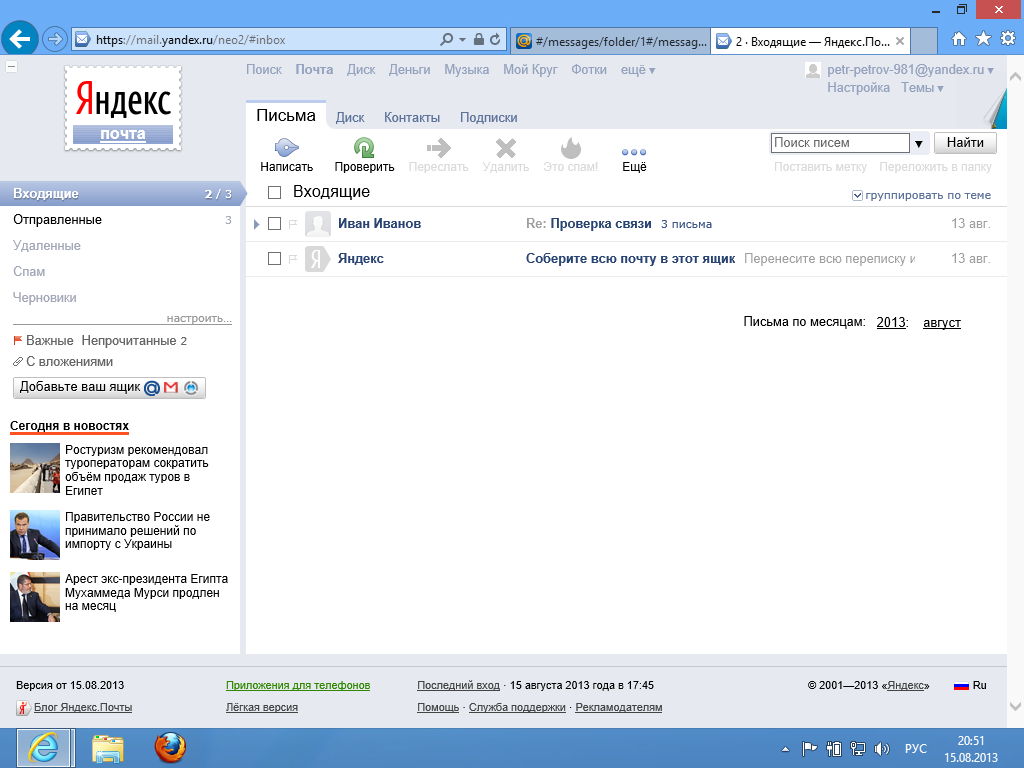Switch to the Письма tab
This screenshot has width=1024, height=768.
tap(286, 116)
